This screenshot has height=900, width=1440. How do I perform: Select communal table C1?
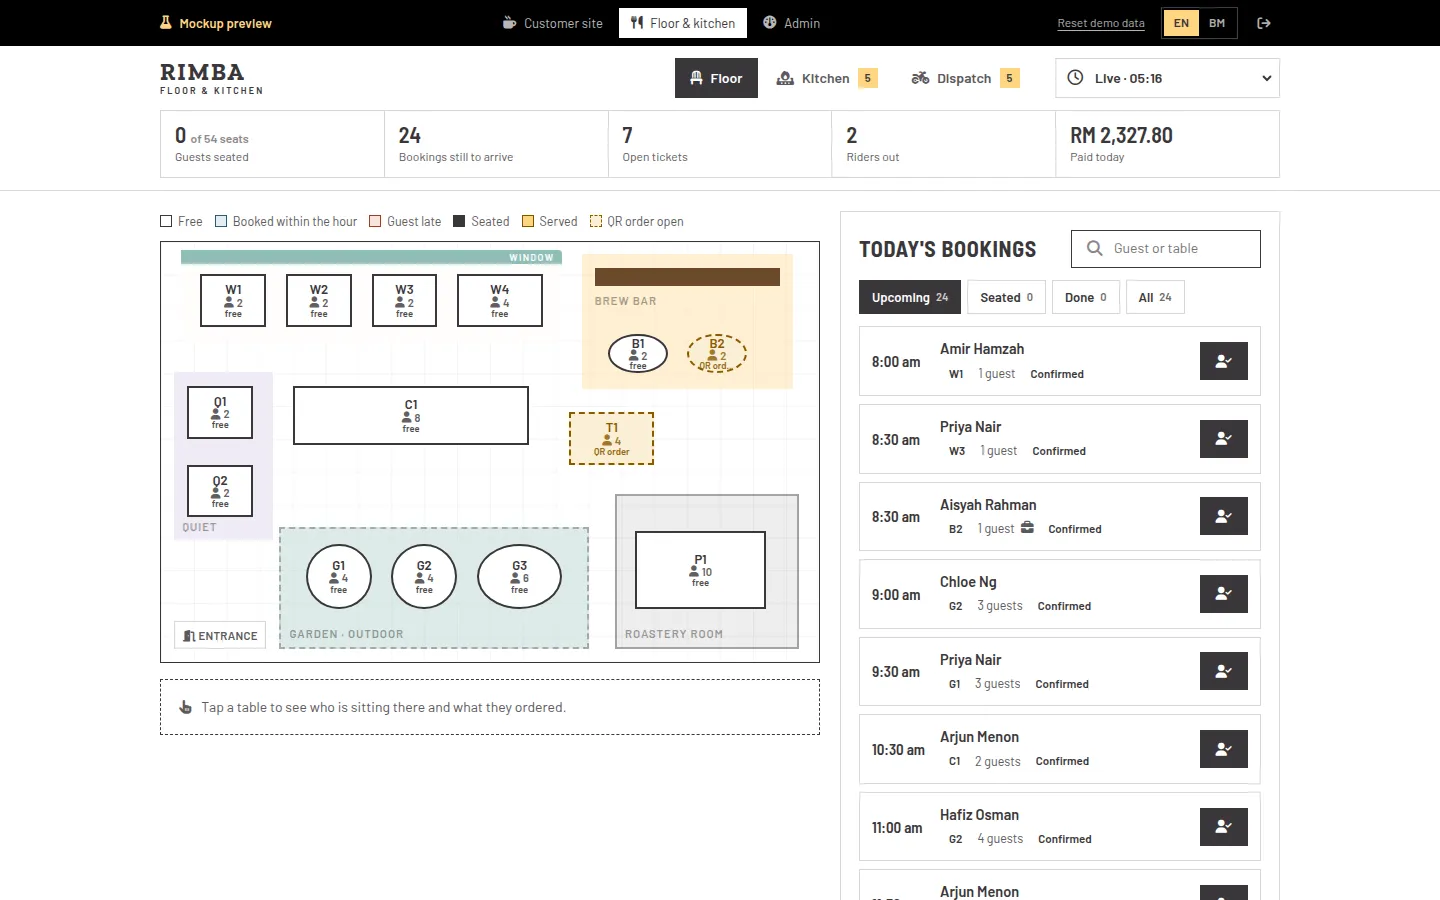click(x=411, y=416)
